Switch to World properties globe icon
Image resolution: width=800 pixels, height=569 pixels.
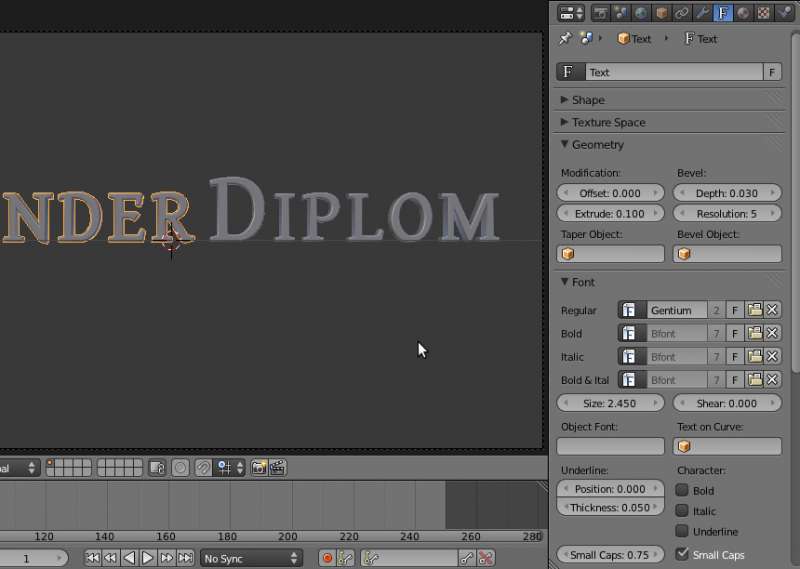tap(641, 13)
